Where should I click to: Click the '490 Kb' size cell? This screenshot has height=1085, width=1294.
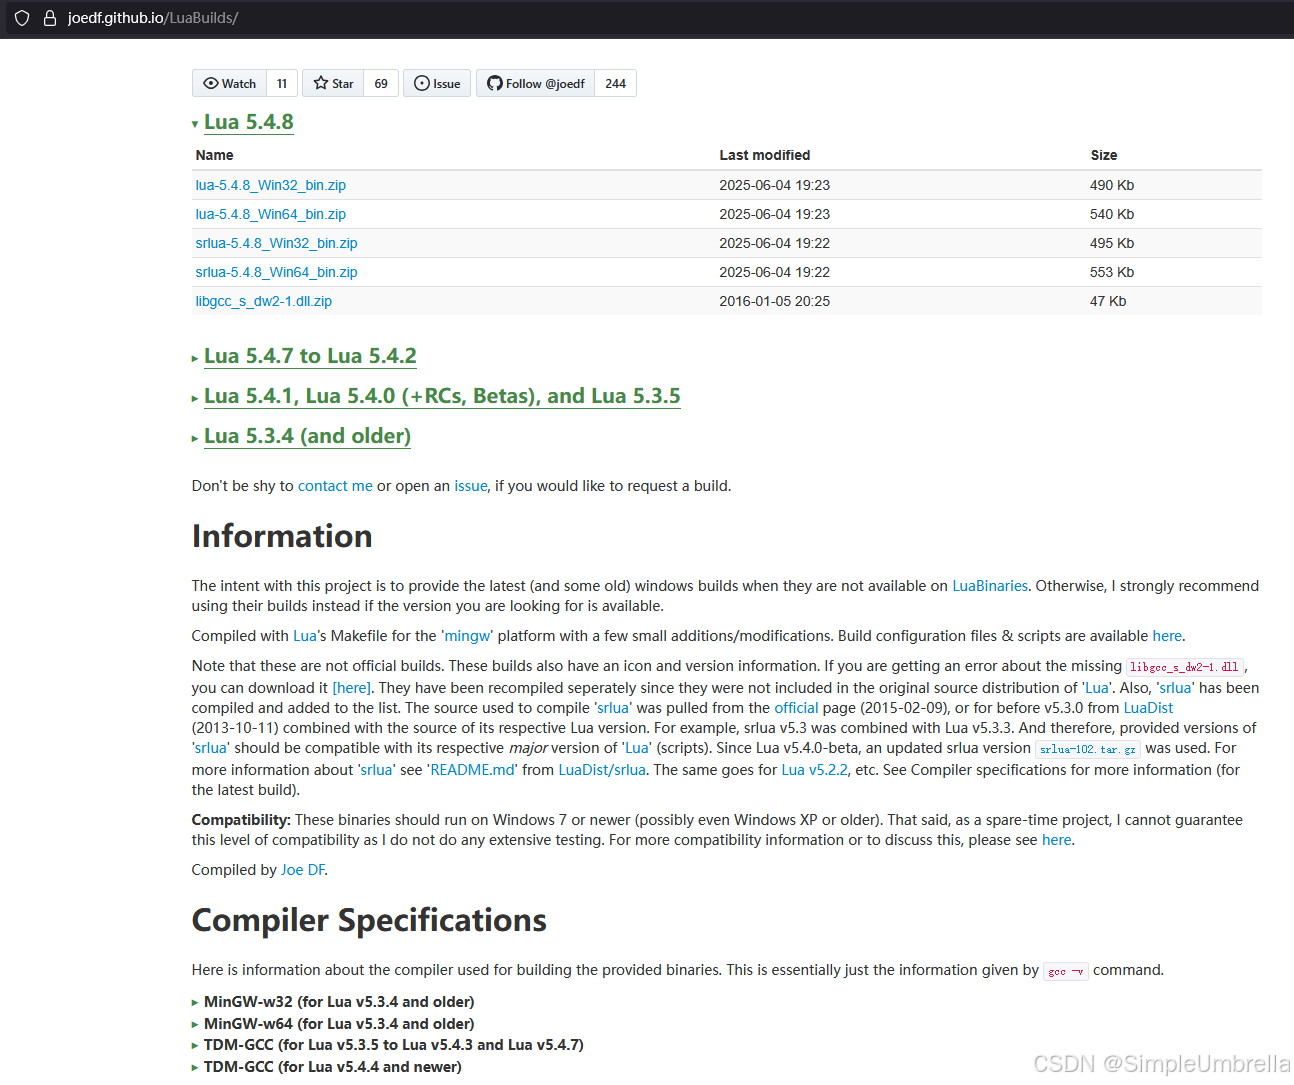[x=1112, y=185]
